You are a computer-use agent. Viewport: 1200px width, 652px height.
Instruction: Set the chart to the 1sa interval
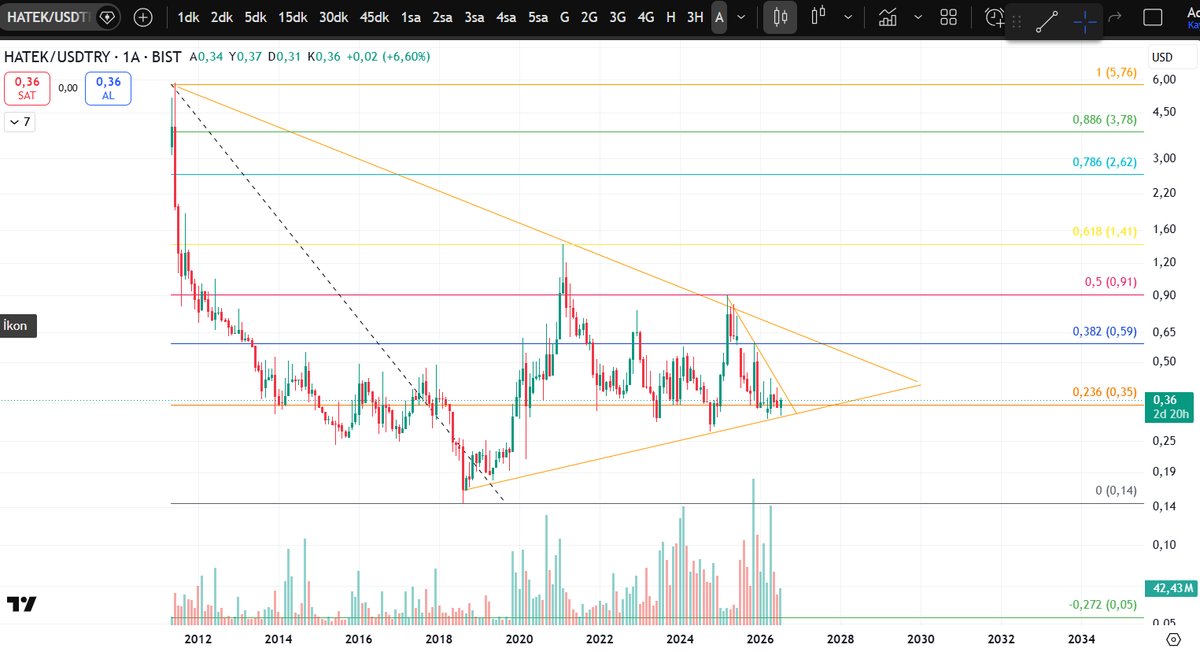pyautogui.click(x=410, y=17)
